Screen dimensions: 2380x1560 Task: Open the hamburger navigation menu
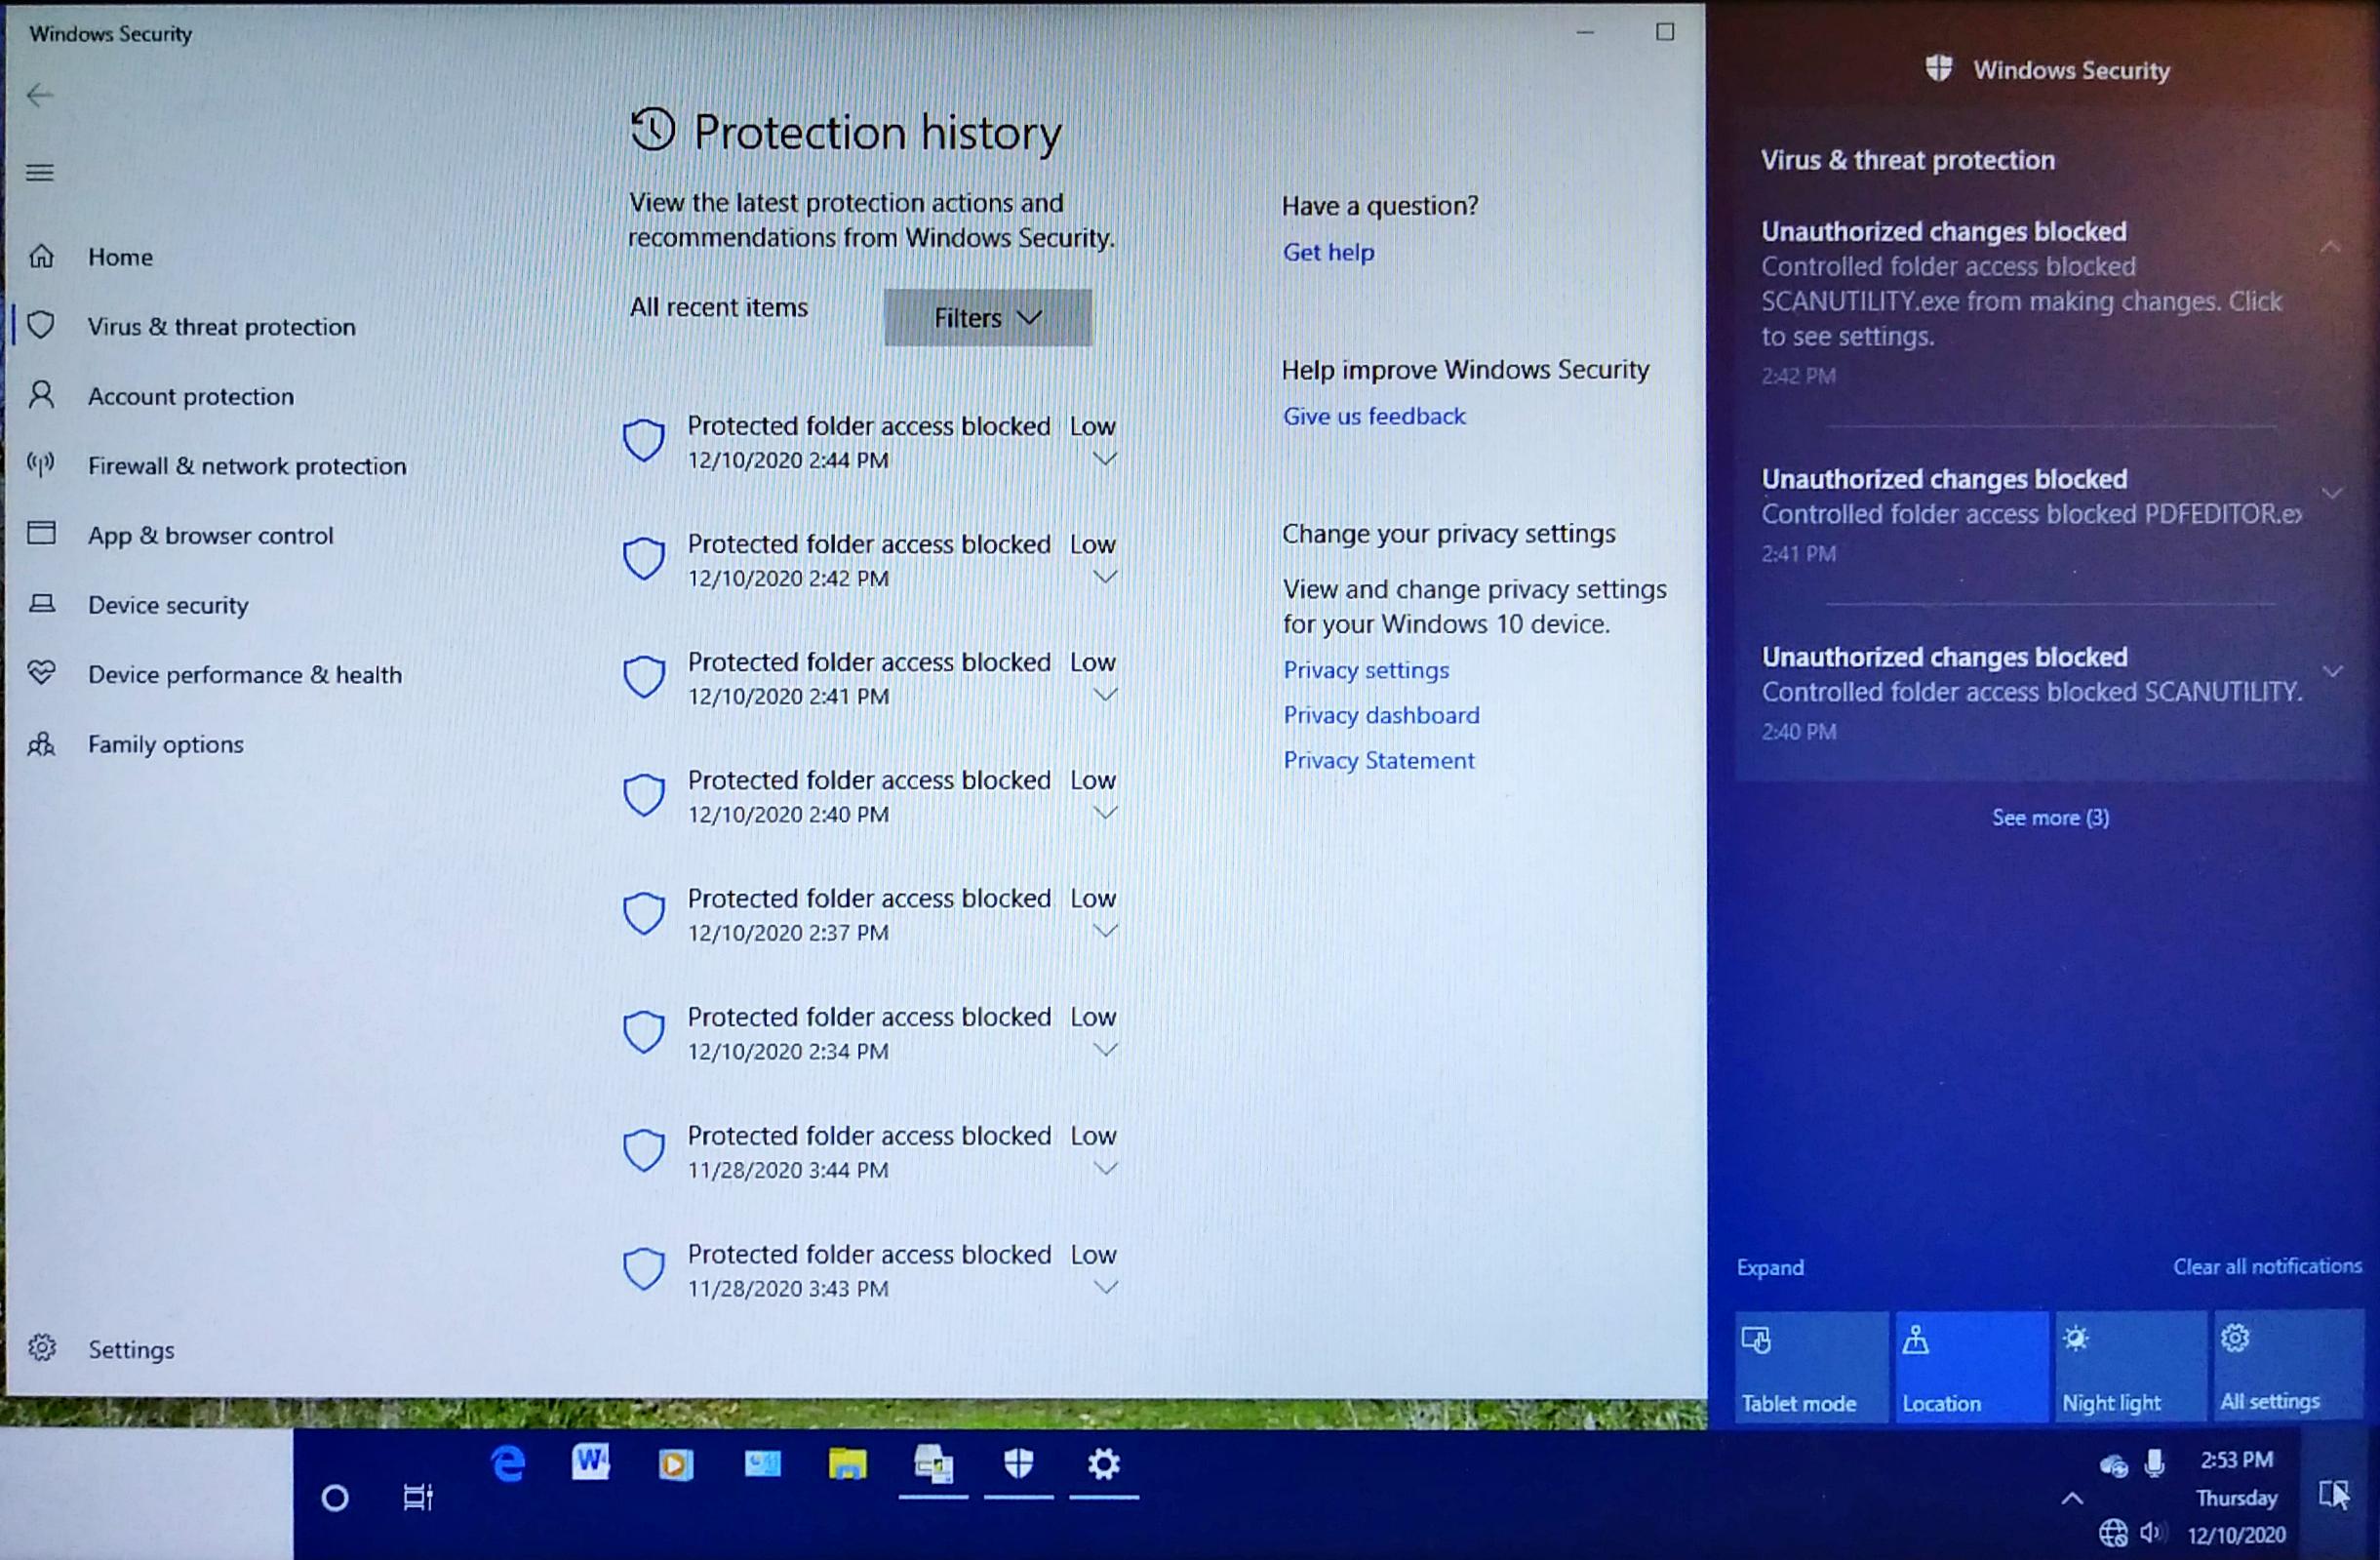click(40, 173)
